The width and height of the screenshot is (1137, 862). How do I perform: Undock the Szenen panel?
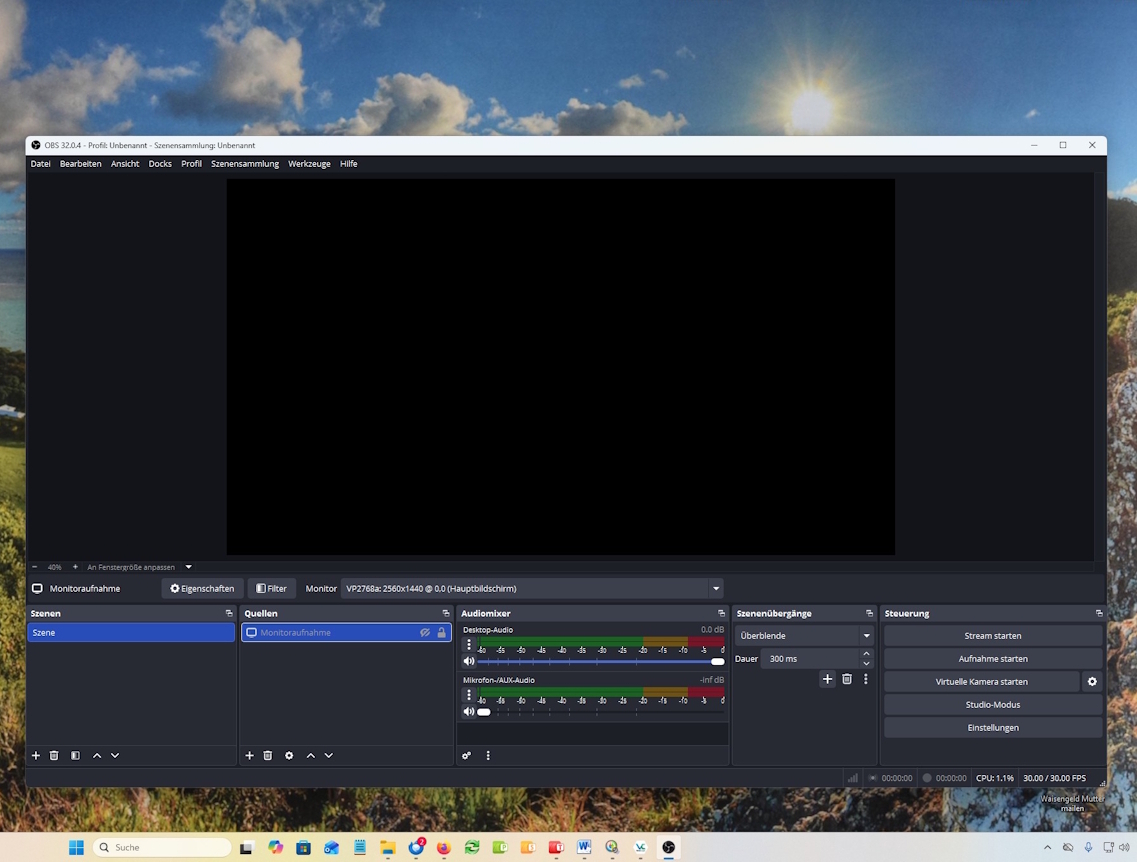229,613
